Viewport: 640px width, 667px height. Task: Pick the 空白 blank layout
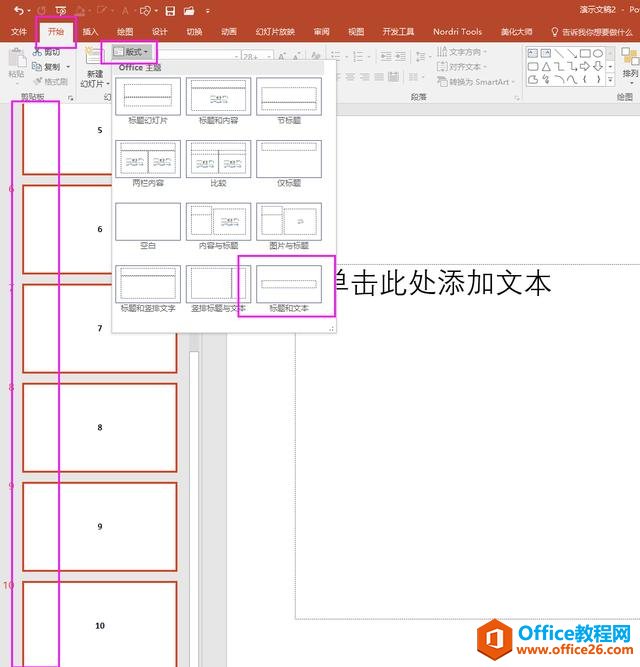click(147, 221)
